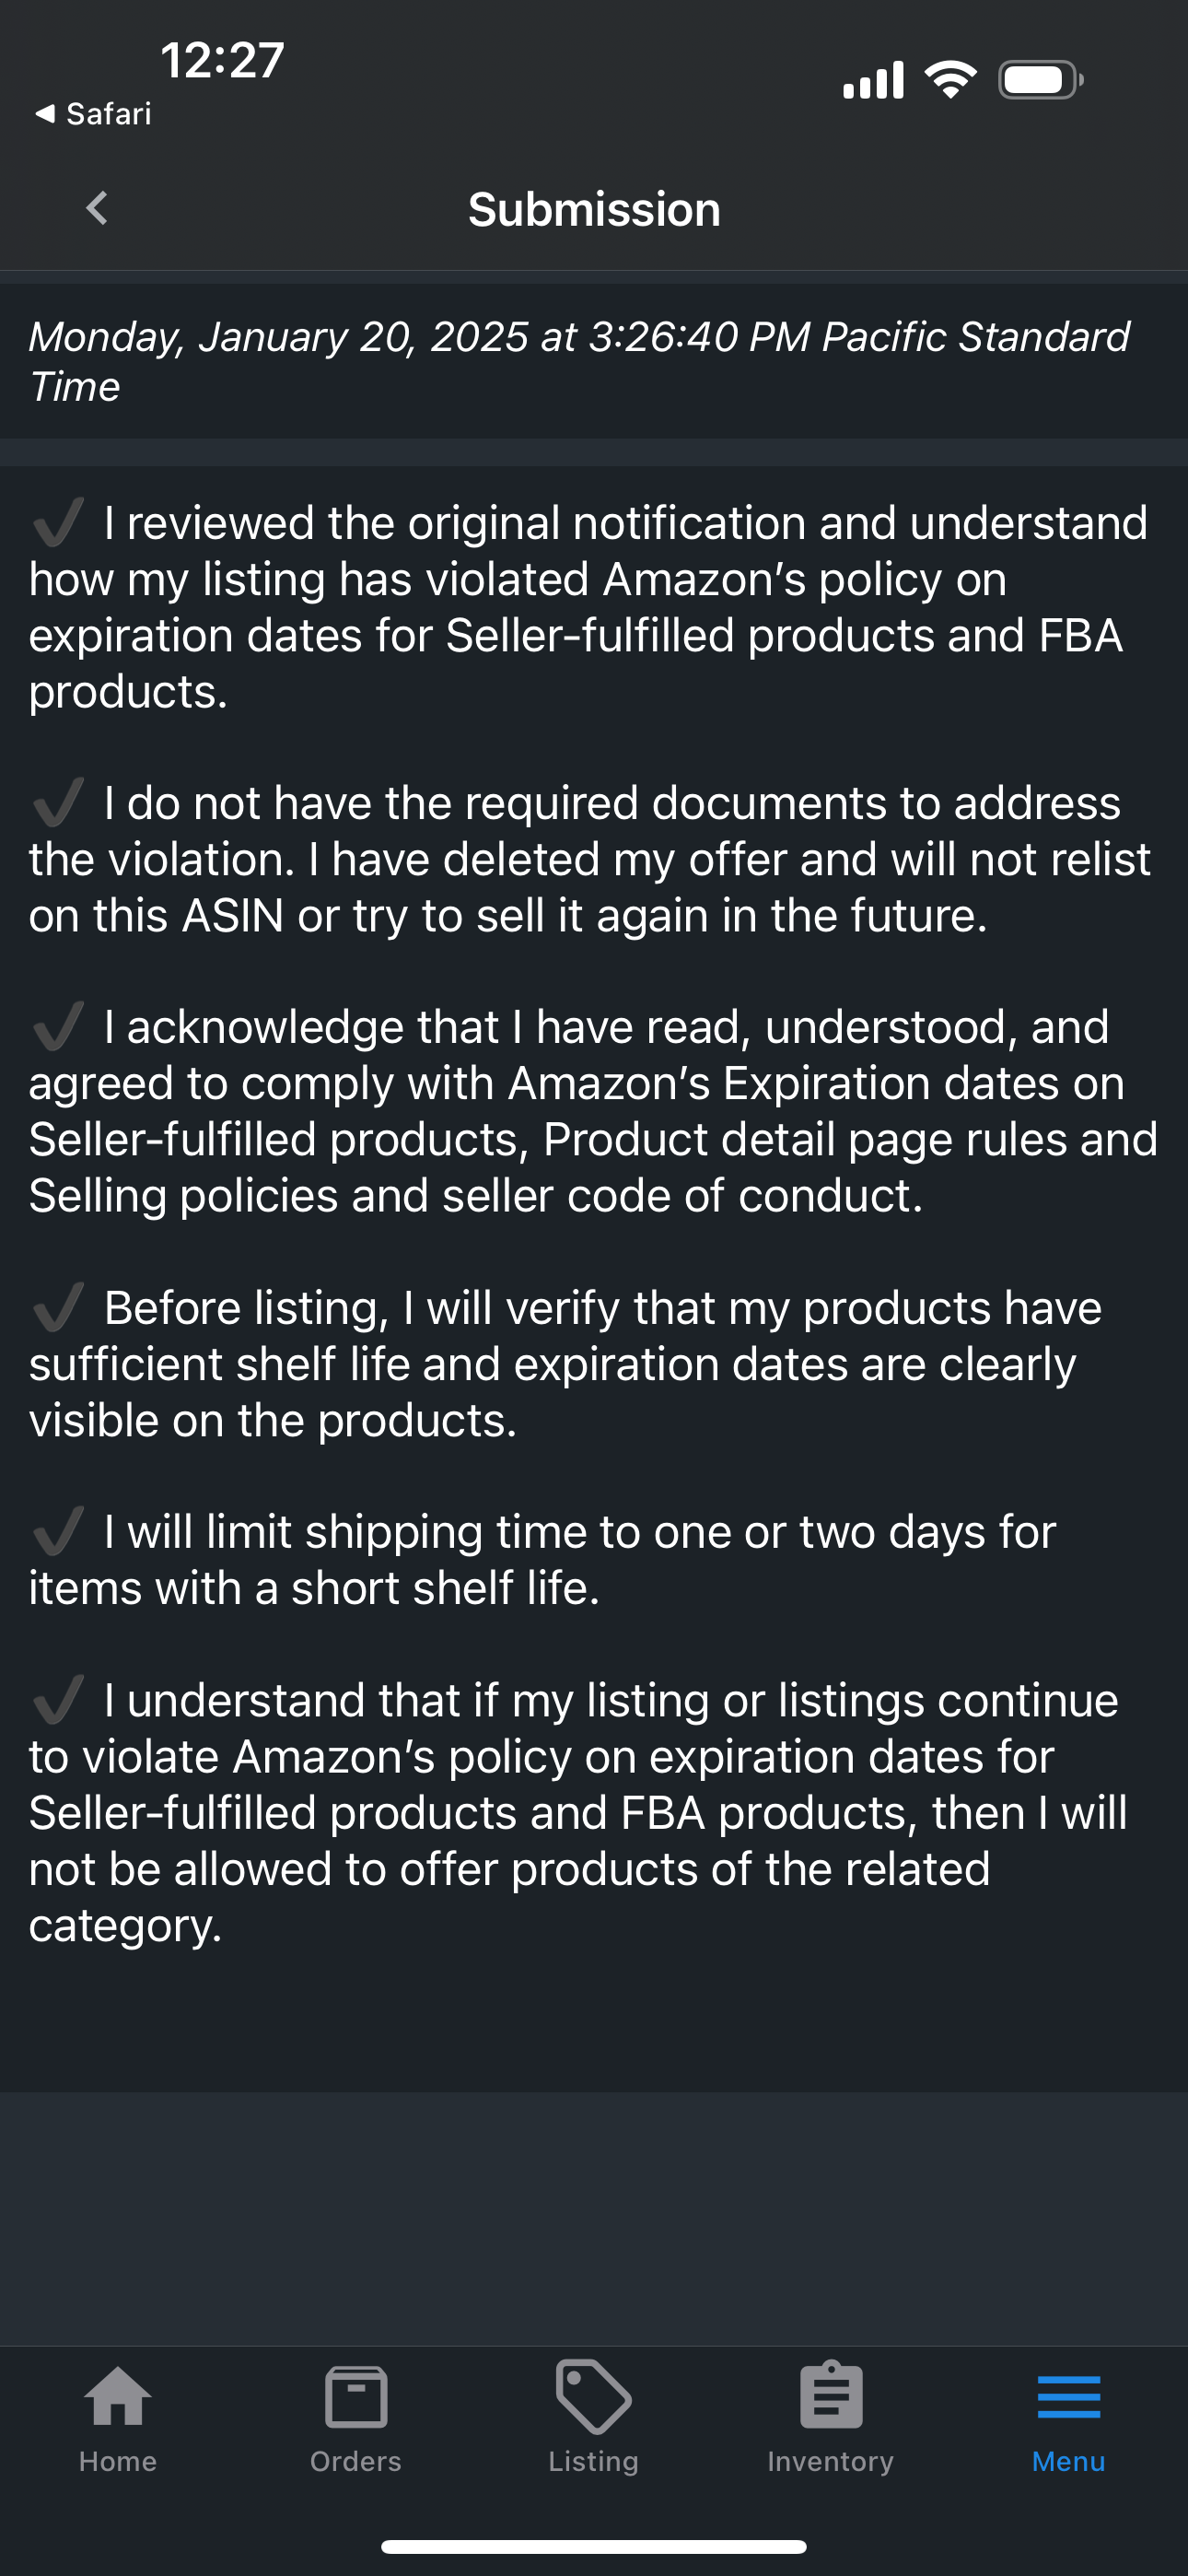Tap the battery status icon
Image resolution: width=1188 pixels, height=2576 pixels.
tap(1041, 80)
